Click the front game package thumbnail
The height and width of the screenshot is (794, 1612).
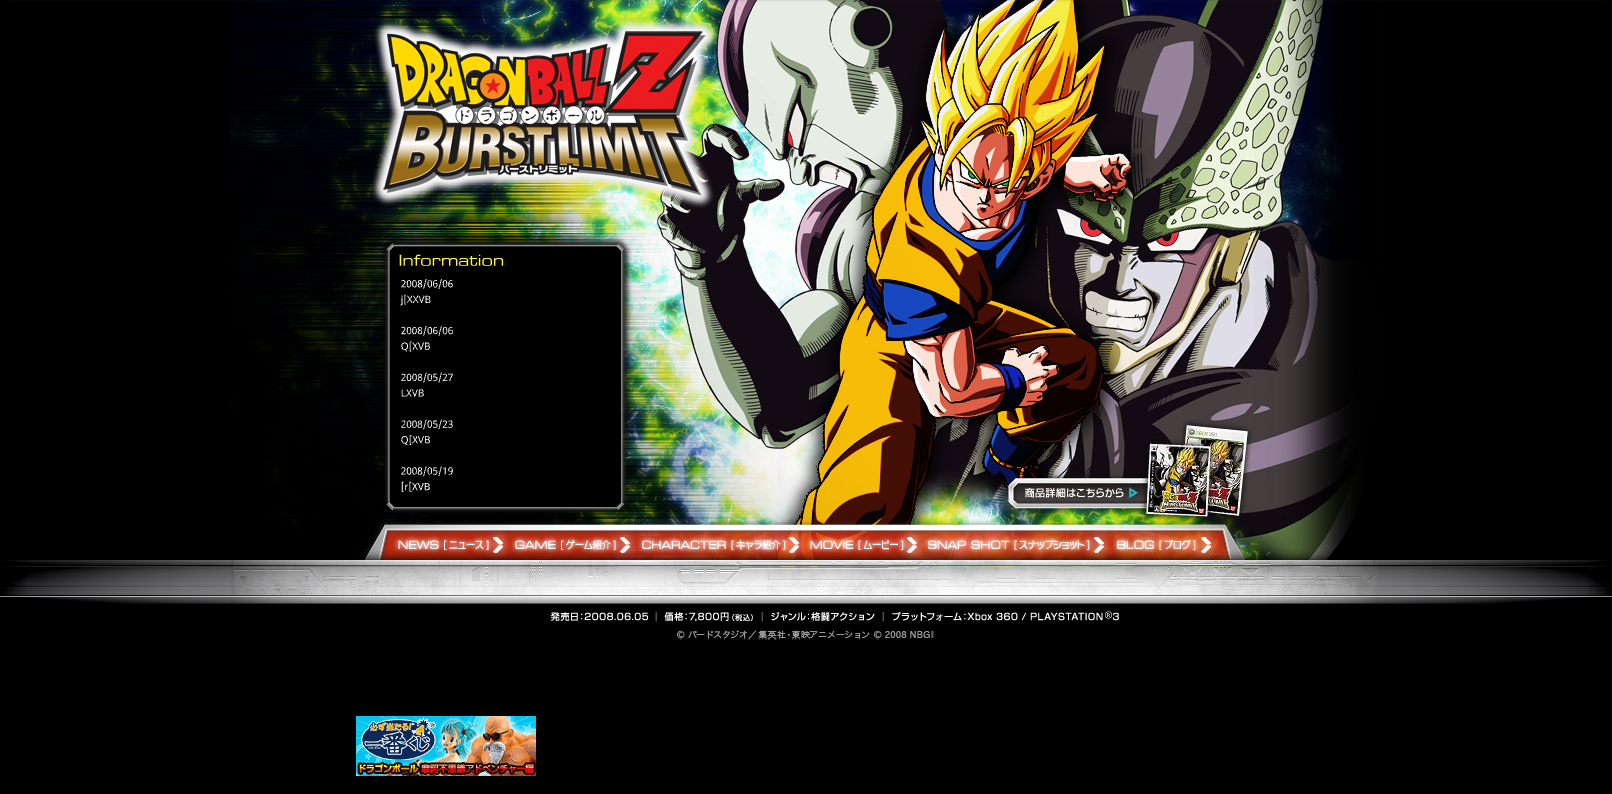[x=1177, y=479]
